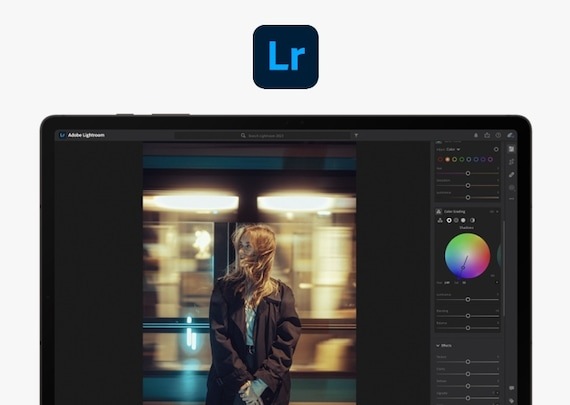Screen dimensions: 570x405
Task: Select the green color mixer swatch
Action: (462, 159)
